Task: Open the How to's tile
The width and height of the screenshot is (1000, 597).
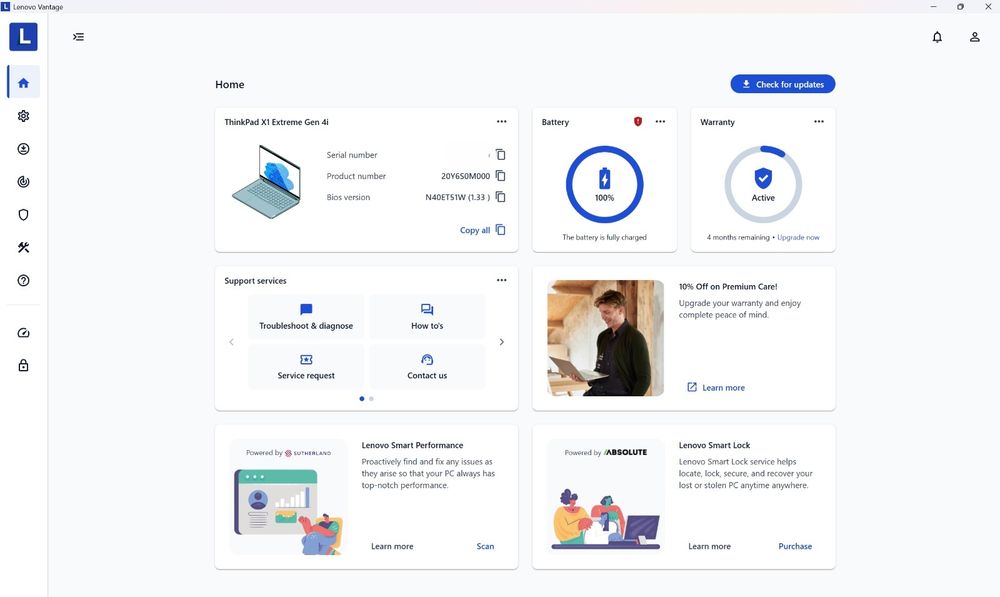Action: coord(427,317)
